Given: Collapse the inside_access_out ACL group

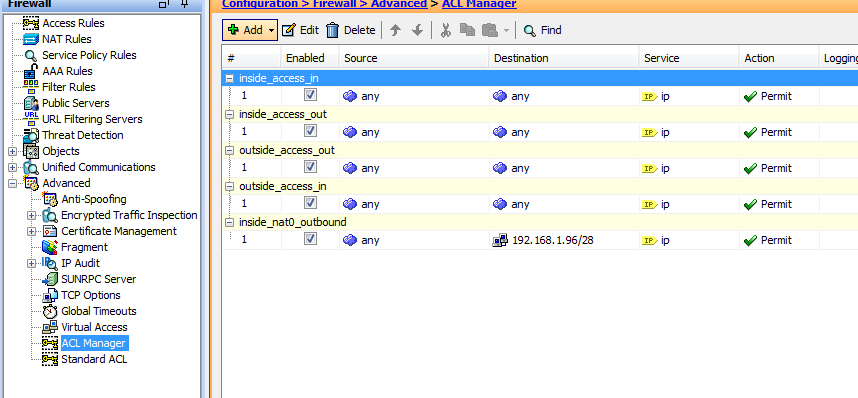Looking at the screenshot, I should pyautogui.click(x=230, y=114).
